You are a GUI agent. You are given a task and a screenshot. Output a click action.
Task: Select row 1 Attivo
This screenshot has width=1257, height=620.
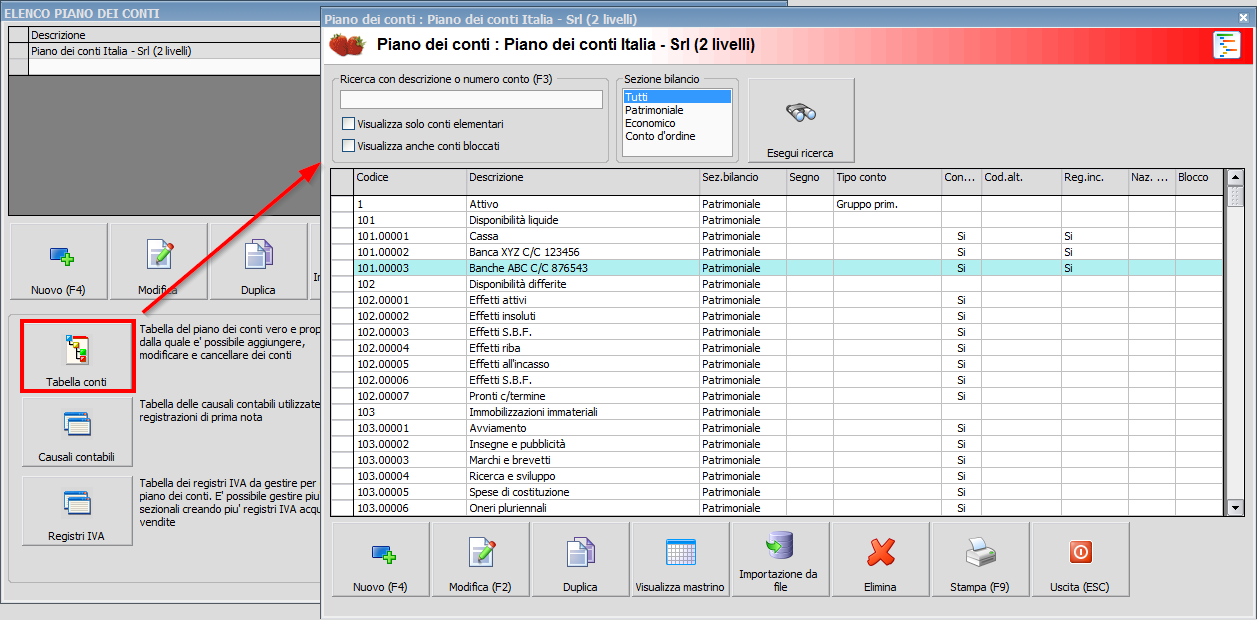coord(778,204)
